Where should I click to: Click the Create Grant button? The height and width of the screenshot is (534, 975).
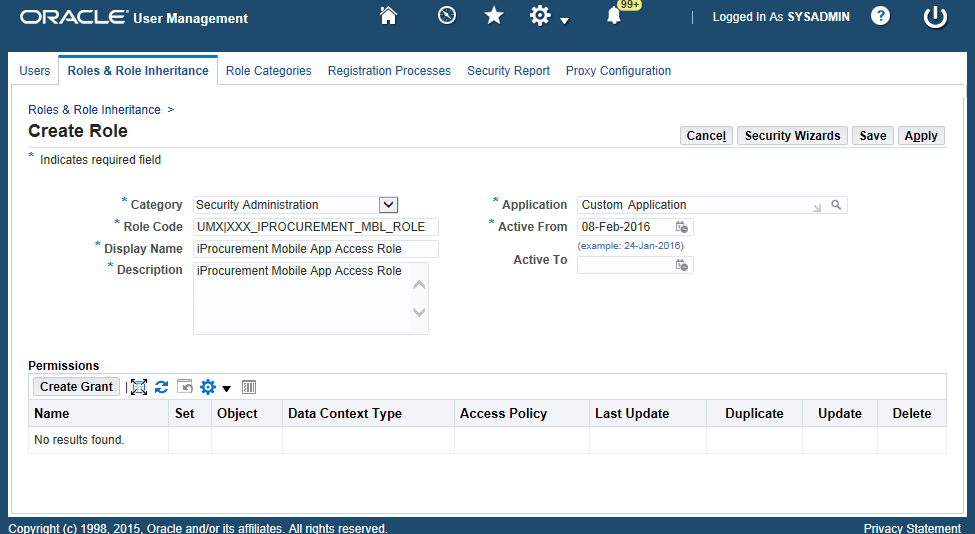(76, 387)
